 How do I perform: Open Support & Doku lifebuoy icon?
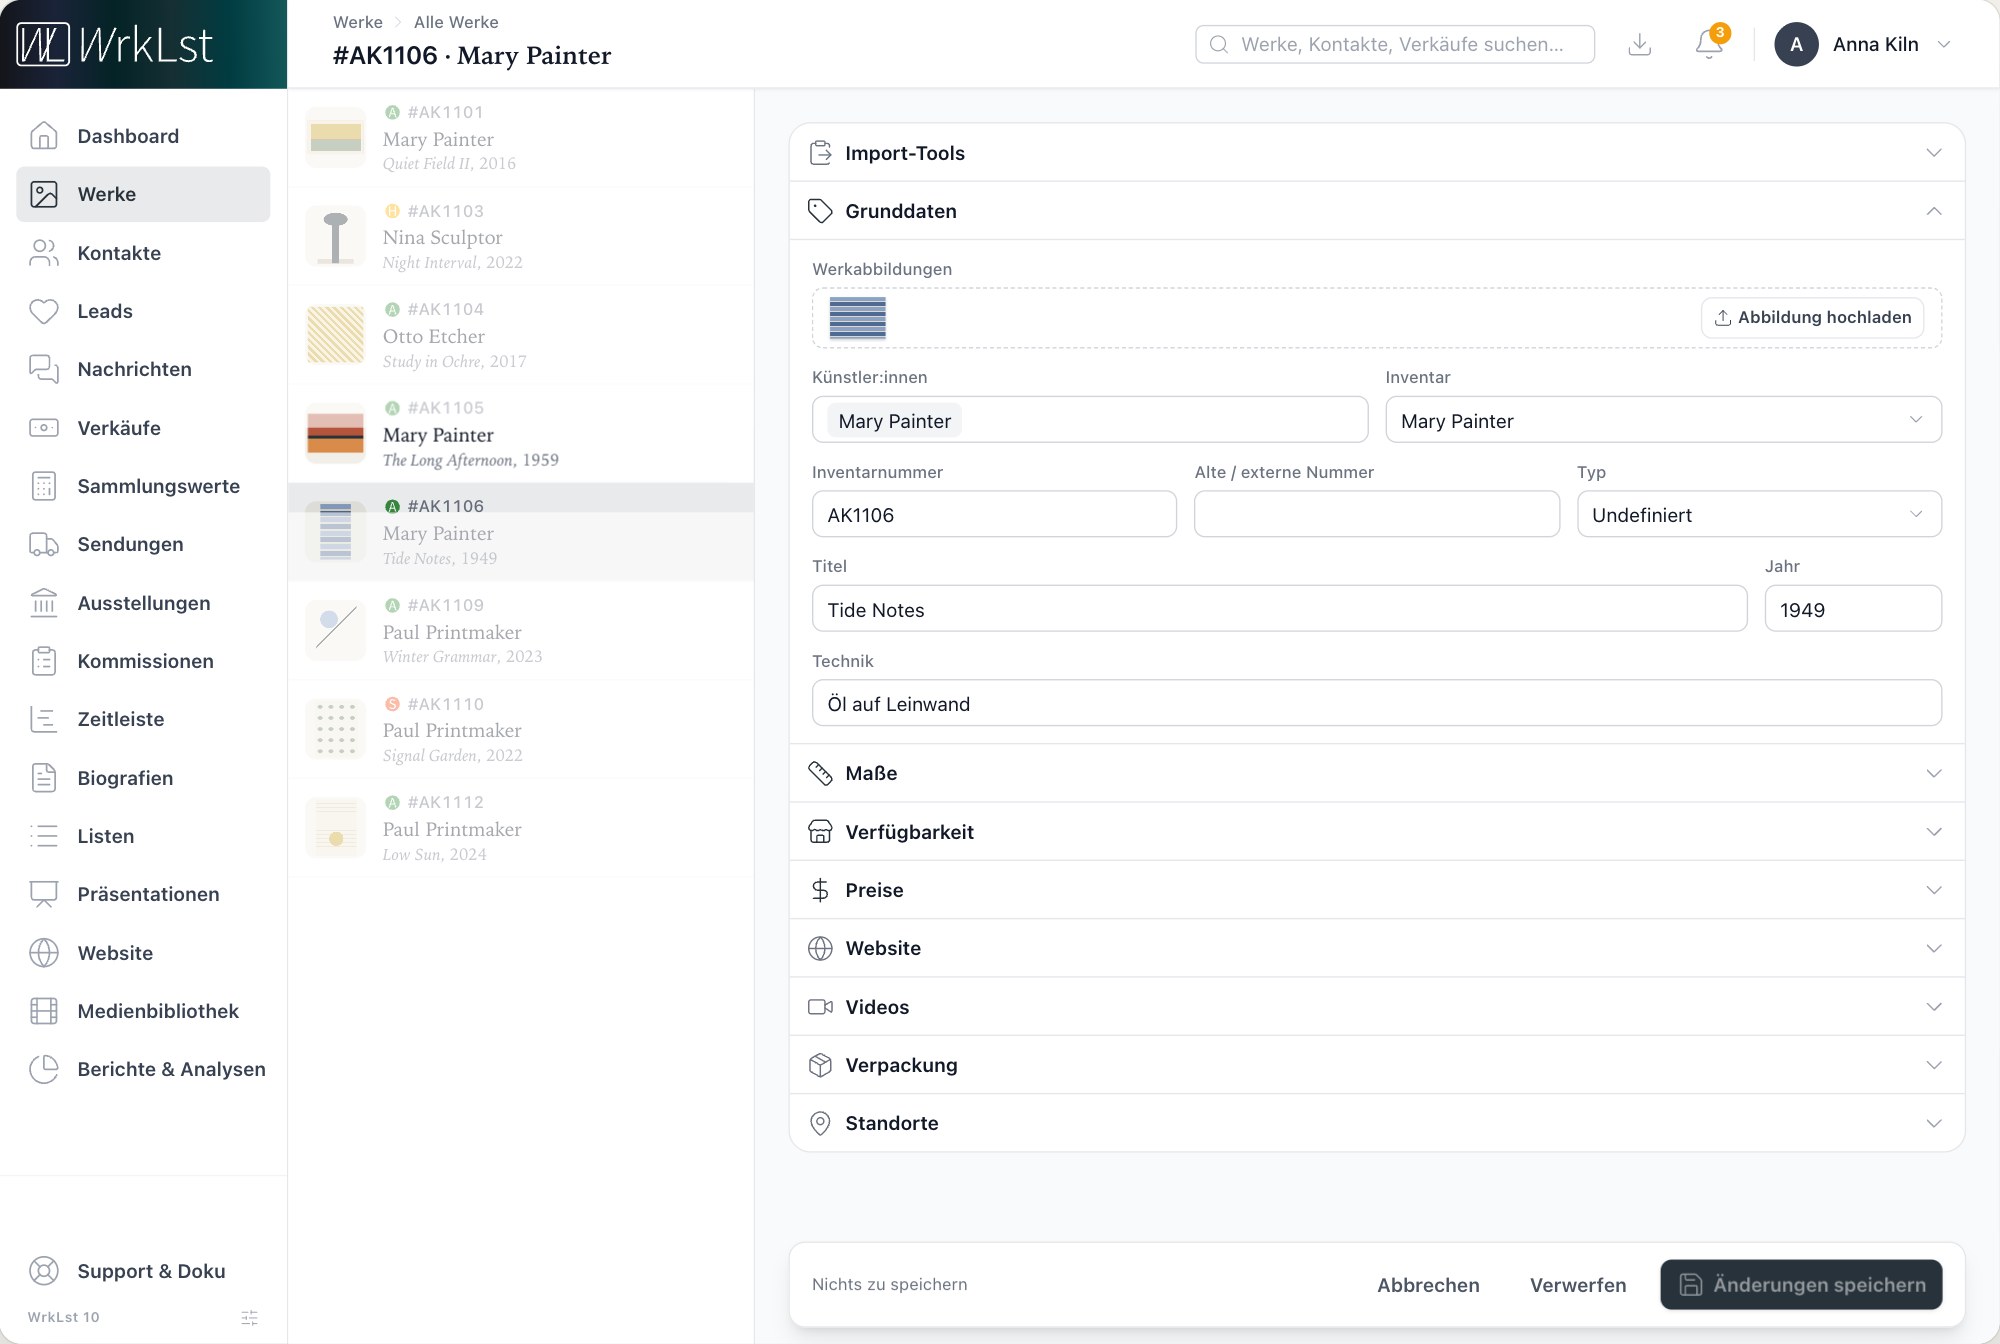tap(44, 1271)
